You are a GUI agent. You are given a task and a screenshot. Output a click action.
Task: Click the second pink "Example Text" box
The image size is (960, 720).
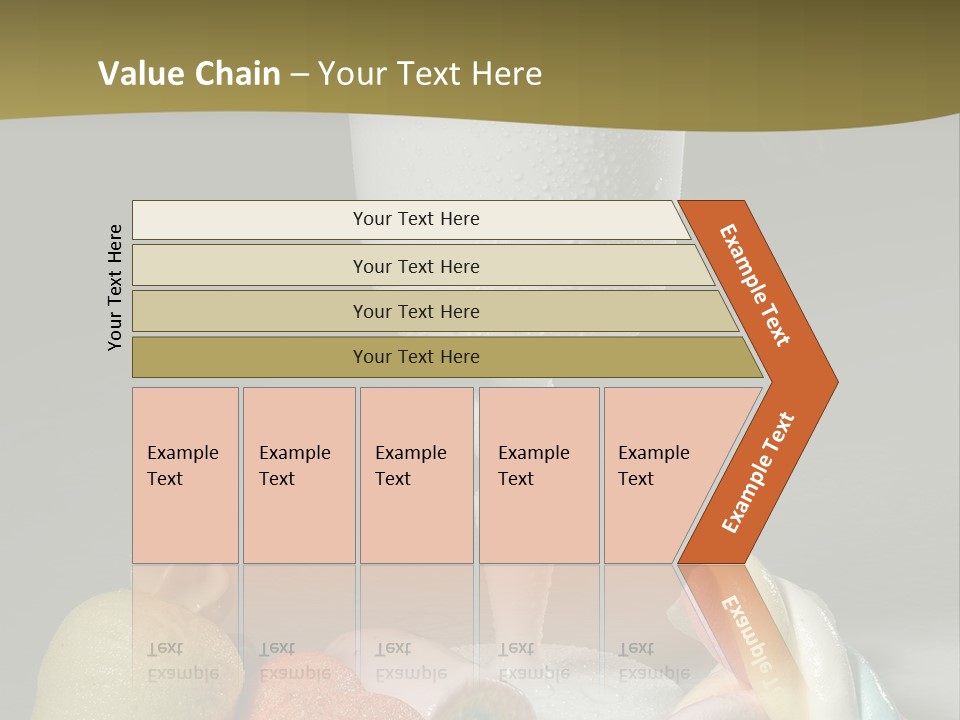click(x=299, y=475)
